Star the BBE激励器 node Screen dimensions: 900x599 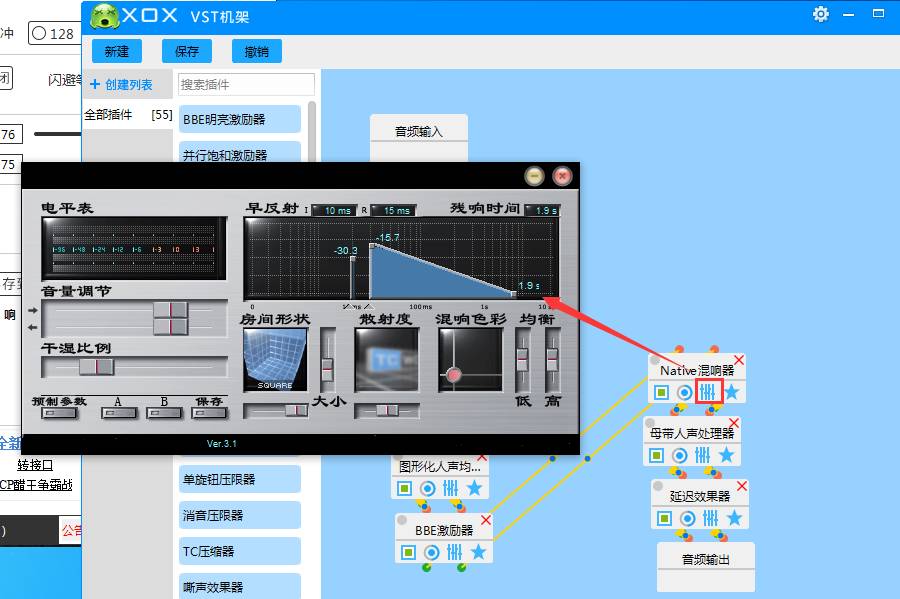point(478,552)
